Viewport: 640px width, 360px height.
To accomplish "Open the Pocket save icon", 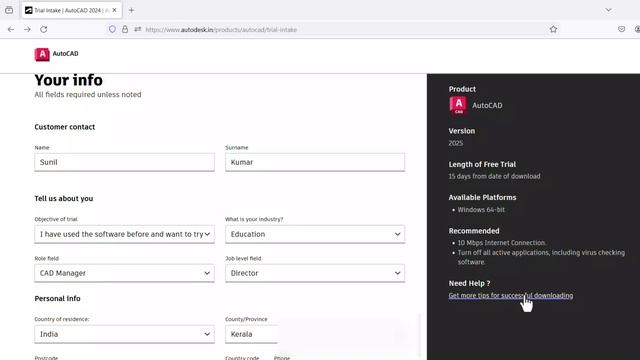I will pyautogui.click(x=621, y=29).
